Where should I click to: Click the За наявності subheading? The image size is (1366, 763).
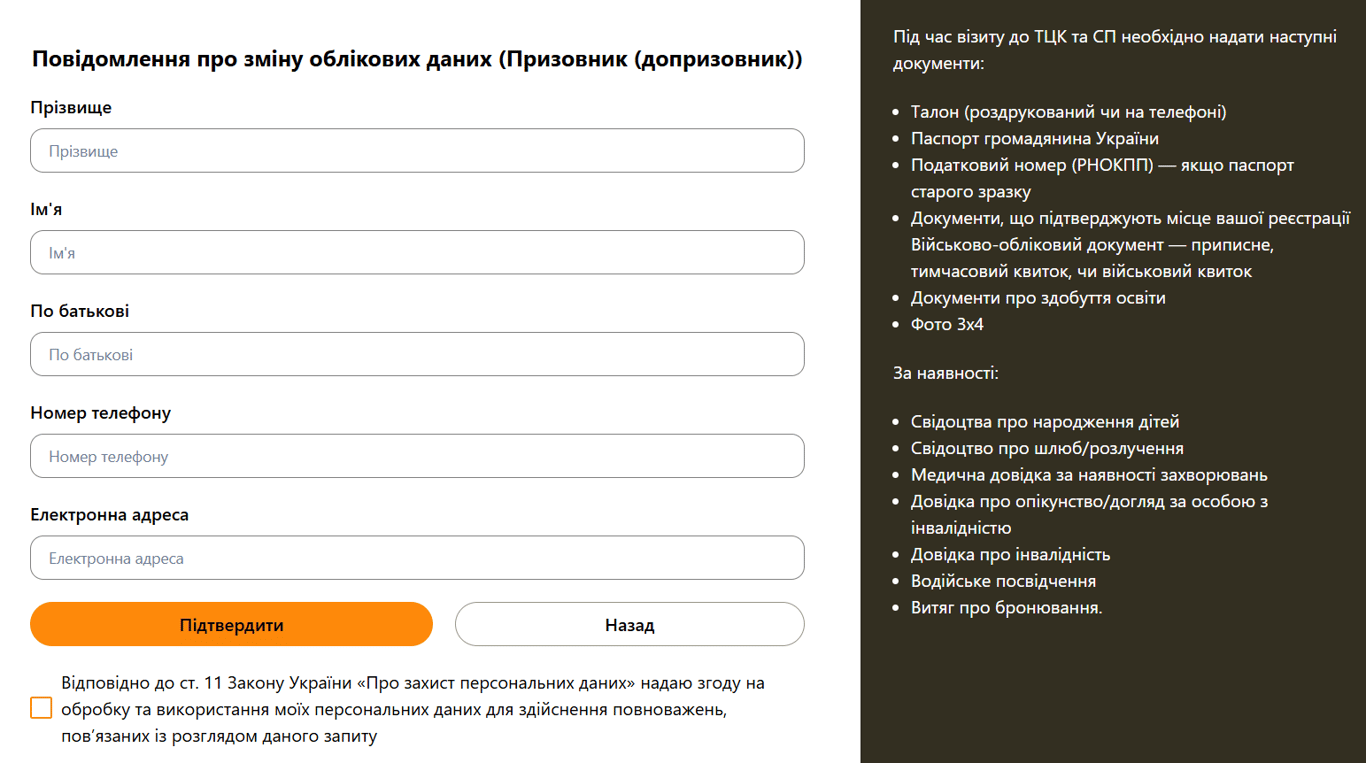tap(946, 374)
